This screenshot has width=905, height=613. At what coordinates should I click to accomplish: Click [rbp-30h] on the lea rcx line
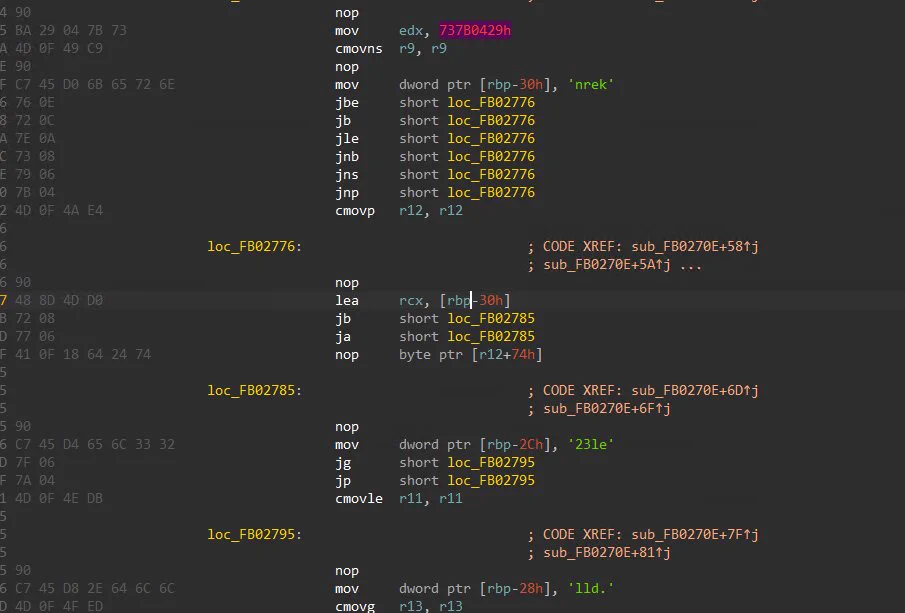[x=475, y=301]
